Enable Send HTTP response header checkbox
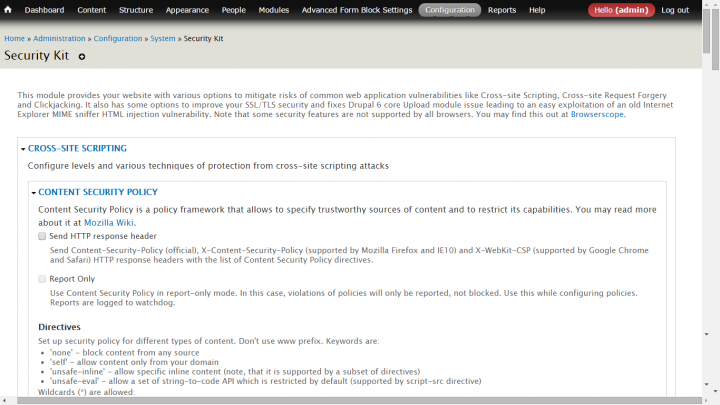The image size is (720, 405). (42, 236)
